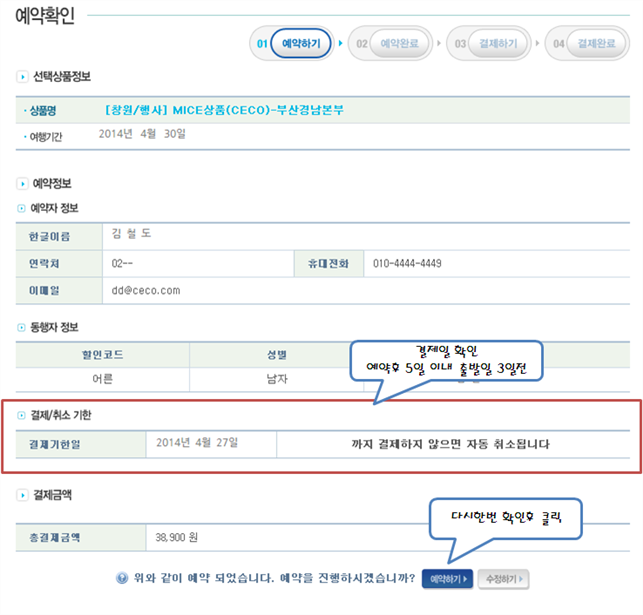Click the arrow icon beside 예약정보
Viewport: 643px width, 615px height.
(x=23, y=184)
